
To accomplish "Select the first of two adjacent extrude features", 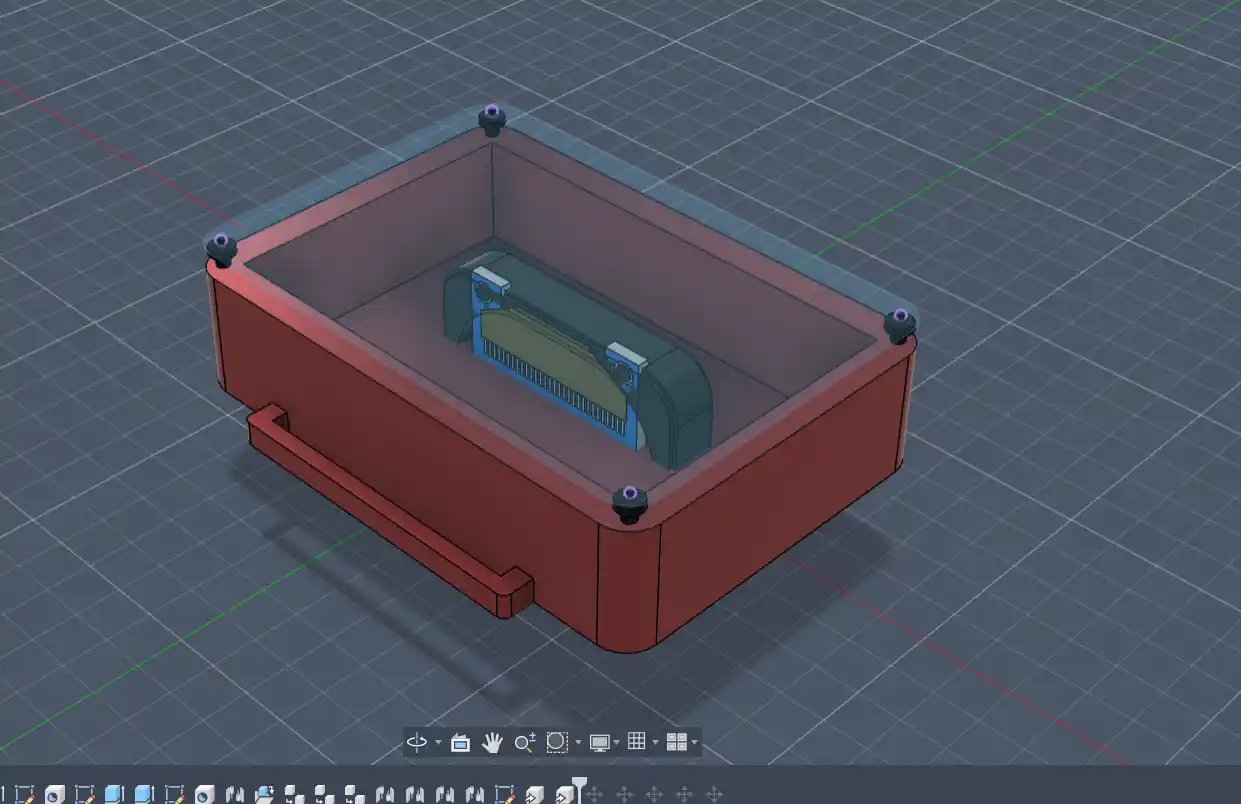I will click(115, 794).
